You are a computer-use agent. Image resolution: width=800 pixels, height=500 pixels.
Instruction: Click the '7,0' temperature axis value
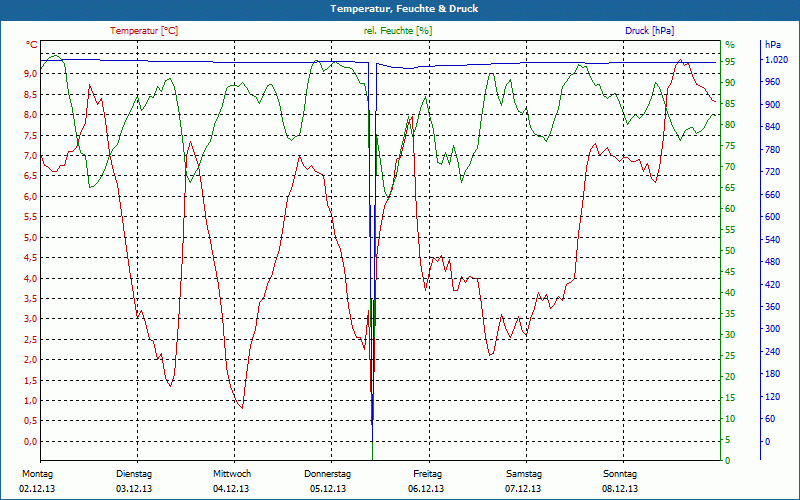(31, 156)
